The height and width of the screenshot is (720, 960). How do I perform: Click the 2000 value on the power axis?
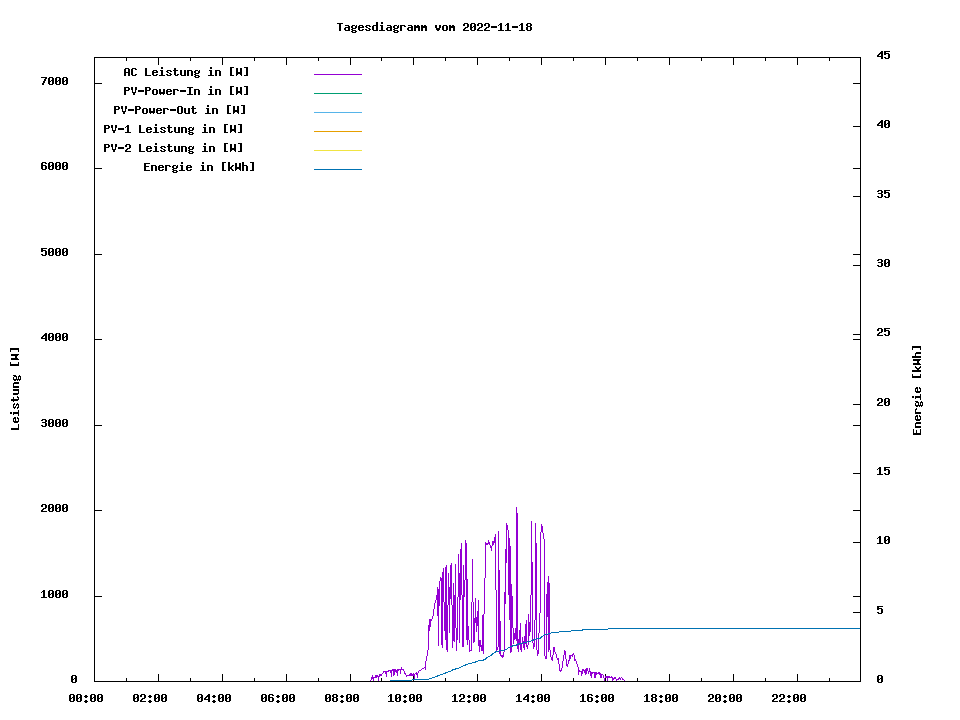pos(53,509)
